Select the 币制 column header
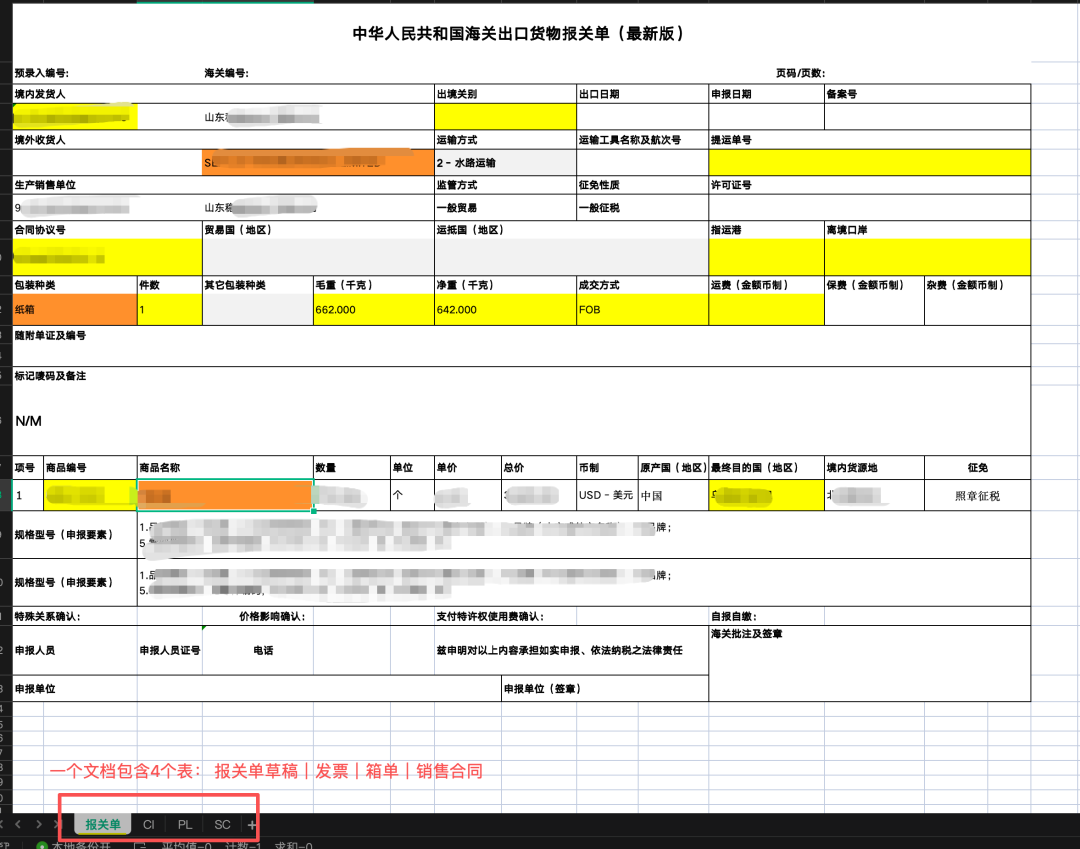1080x849 pixels. 607,468
